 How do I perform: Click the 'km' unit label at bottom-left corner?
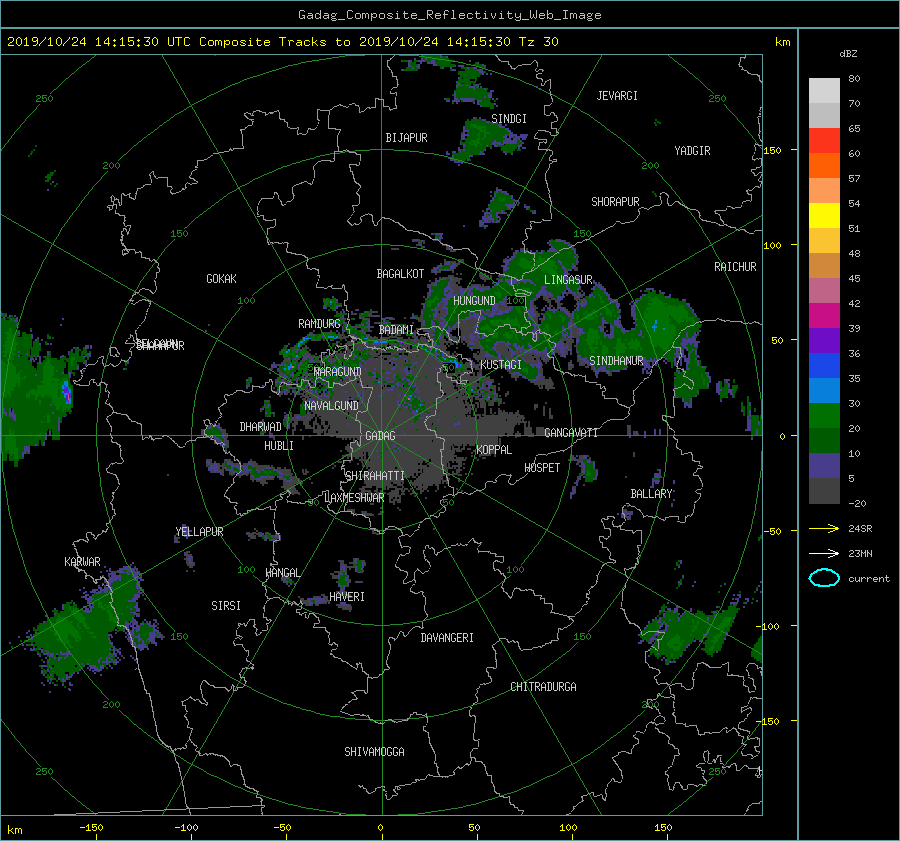14,830
